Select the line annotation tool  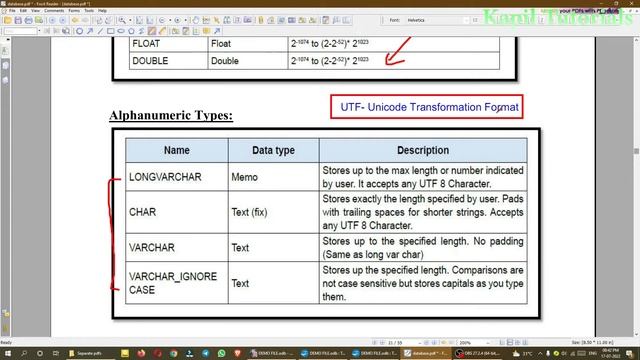[x=100, y=31]
